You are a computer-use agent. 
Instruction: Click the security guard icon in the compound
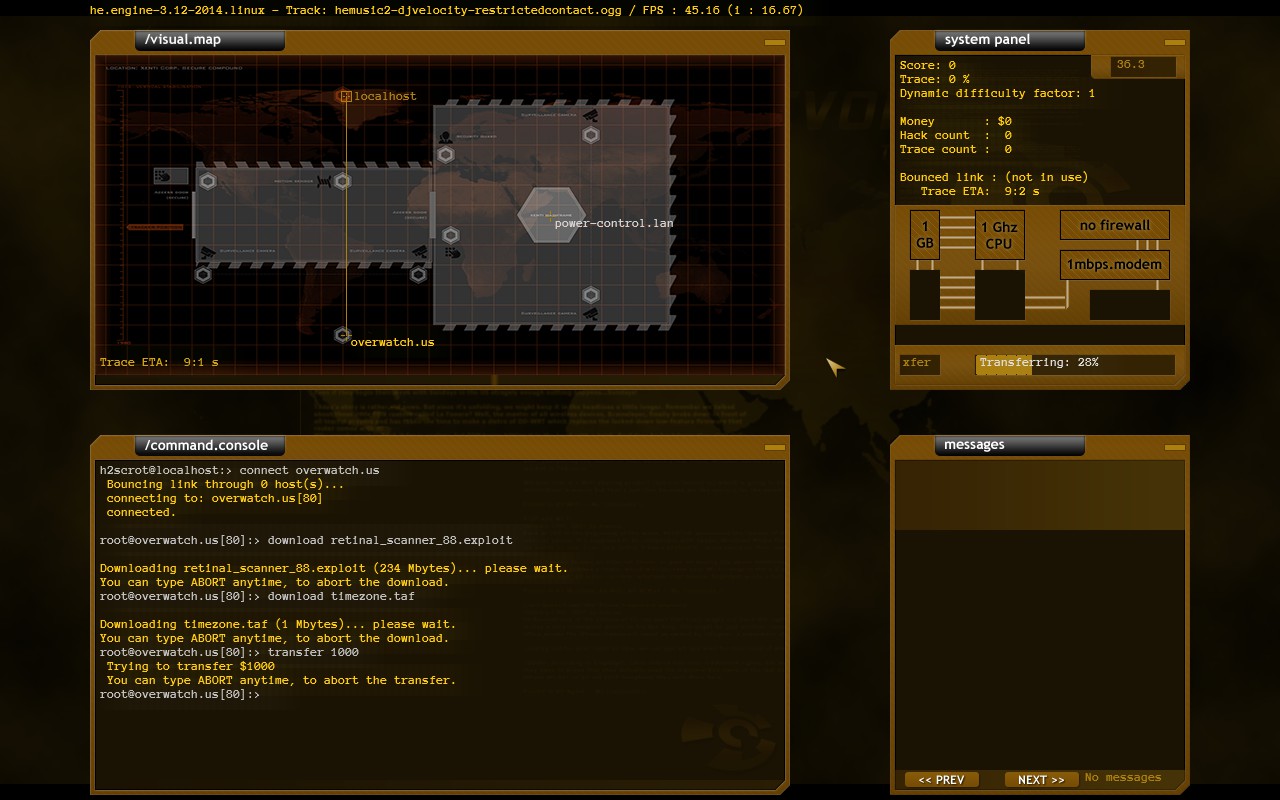[x=445, y=135]
